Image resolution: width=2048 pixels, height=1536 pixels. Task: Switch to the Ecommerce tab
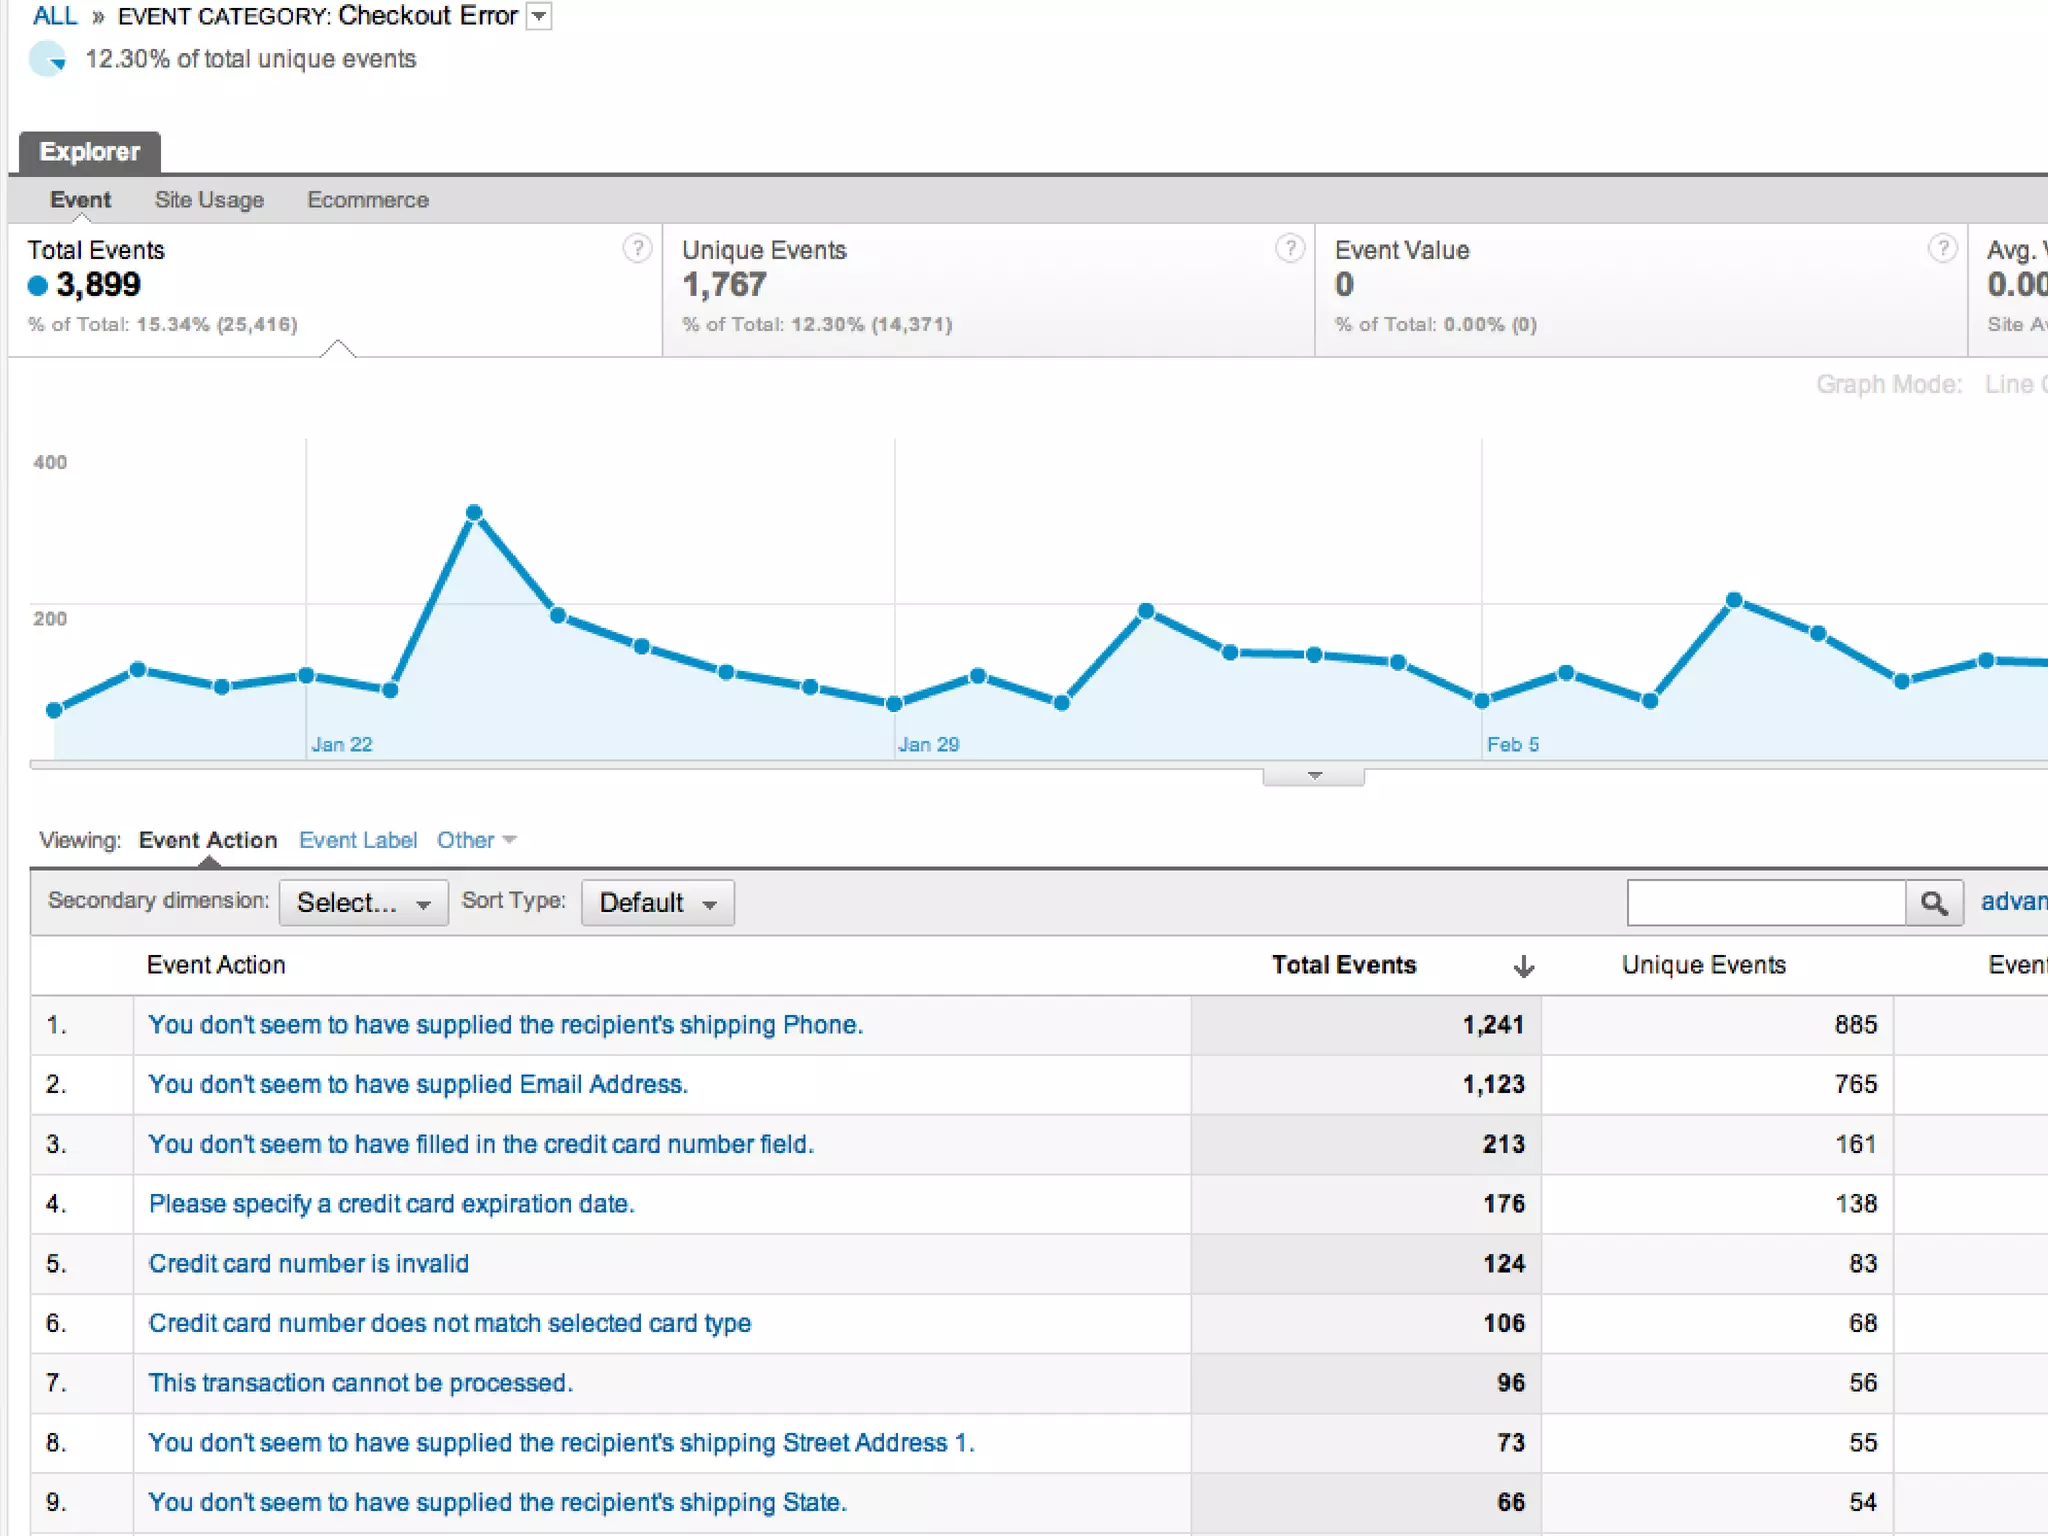[367, 200]
